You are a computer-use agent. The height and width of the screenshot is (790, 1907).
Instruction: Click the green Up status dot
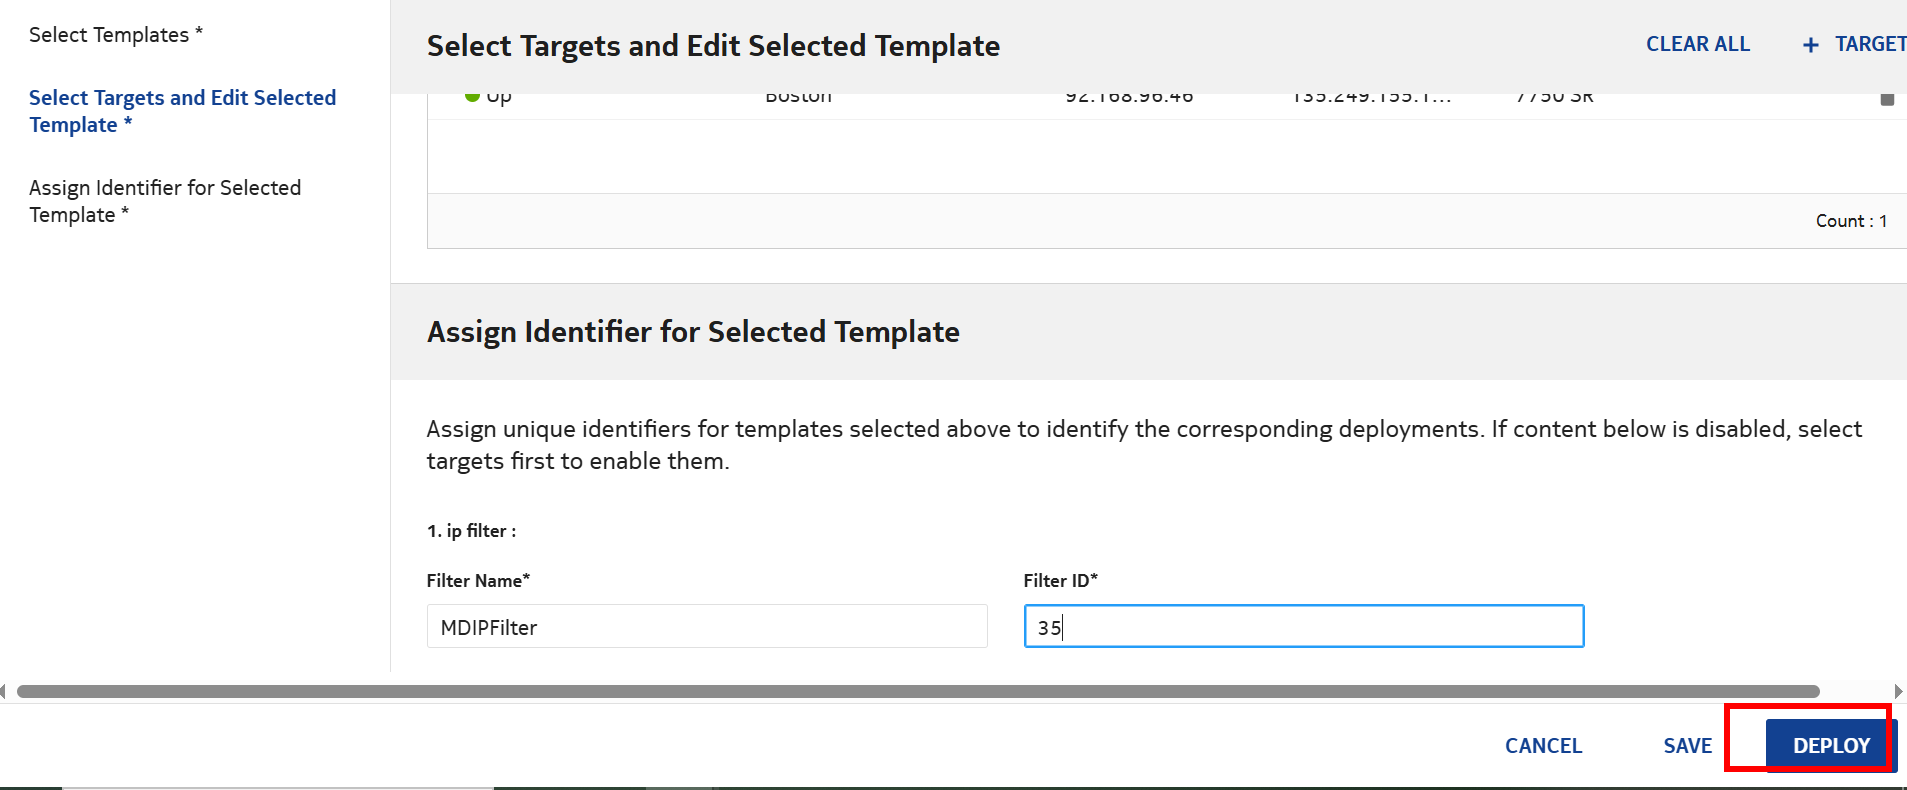click(x=472, y=97)
